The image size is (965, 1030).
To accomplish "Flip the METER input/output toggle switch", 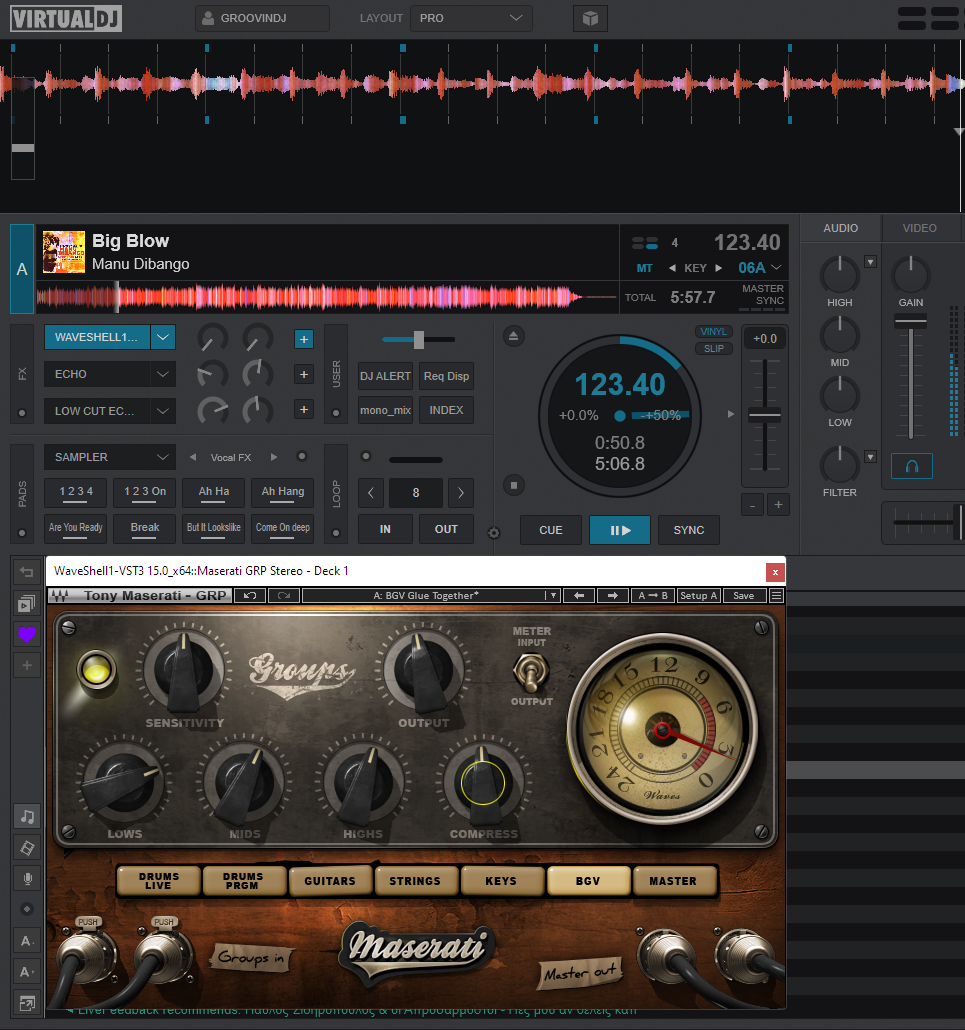I will [x=531, y=672].
